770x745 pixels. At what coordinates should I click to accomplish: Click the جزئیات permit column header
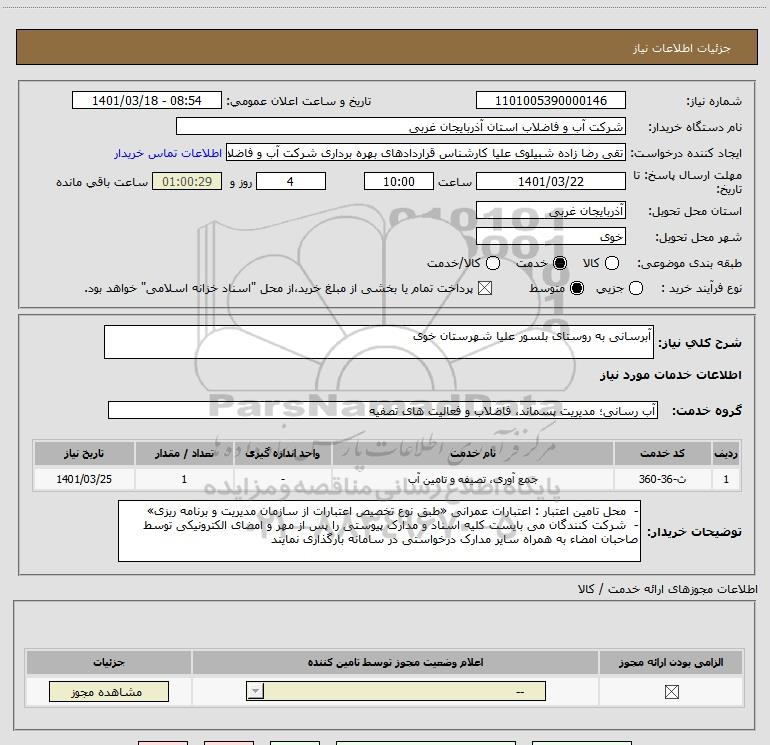pyautogui.click(x=109, y=662)
